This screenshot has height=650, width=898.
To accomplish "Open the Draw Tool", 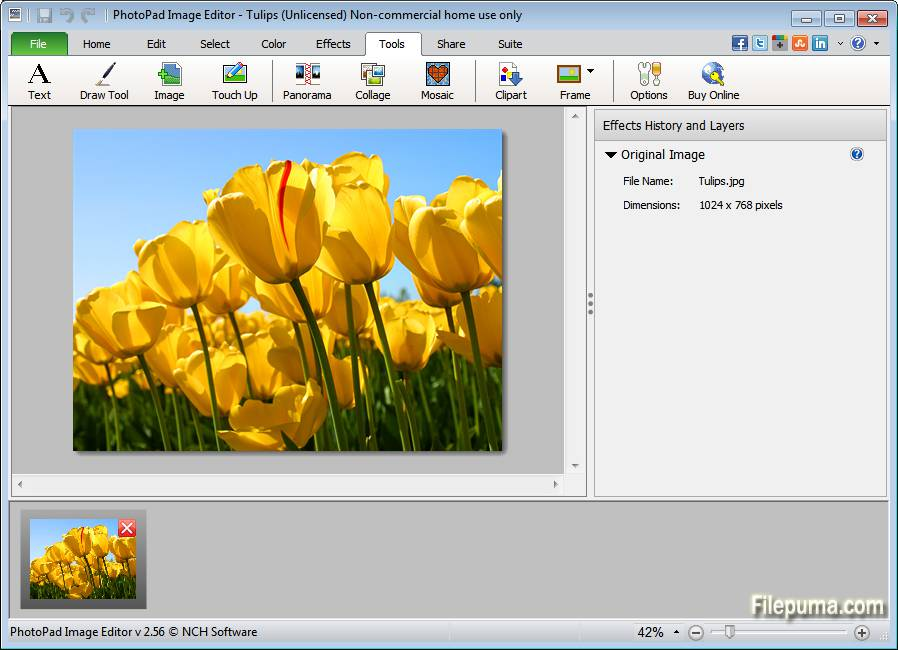I will [x=104, y=75].
